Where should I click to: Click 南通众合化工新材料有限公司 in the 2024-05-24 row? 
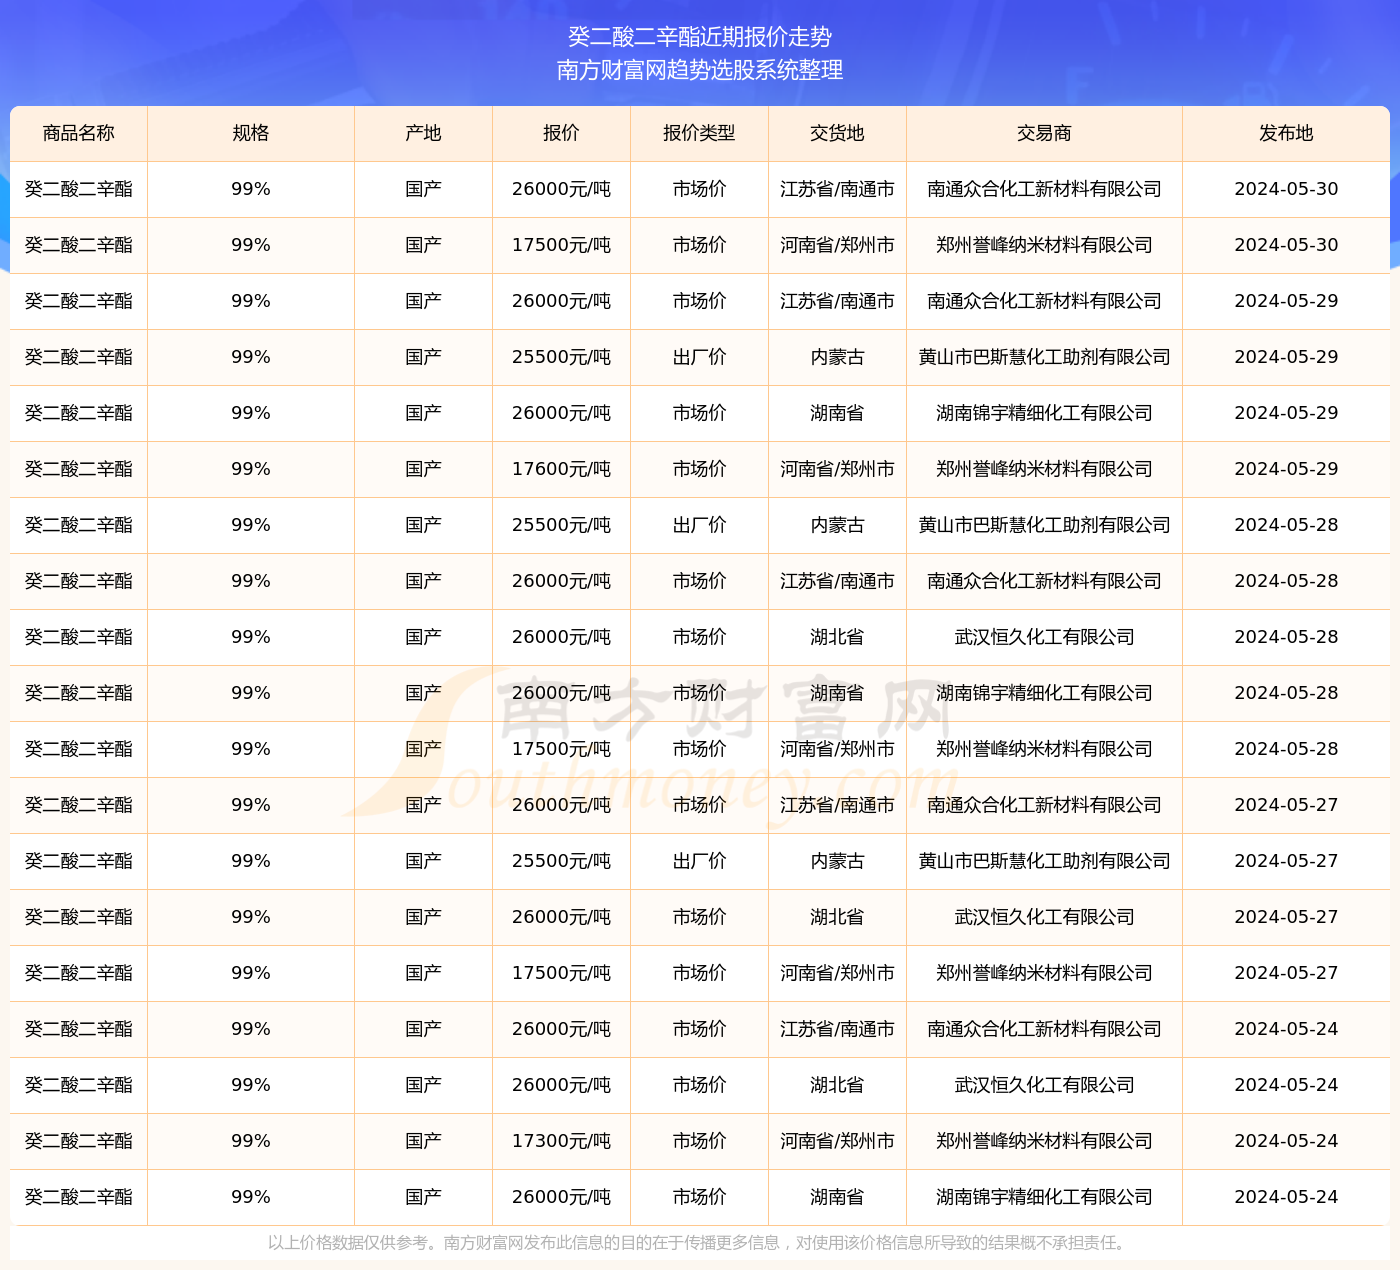point(1044,1029)
